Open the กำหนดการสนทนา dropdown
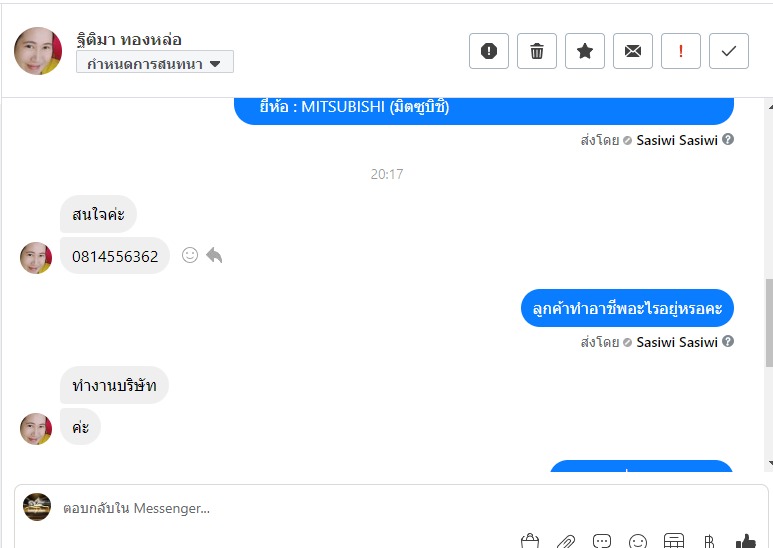 155,63
